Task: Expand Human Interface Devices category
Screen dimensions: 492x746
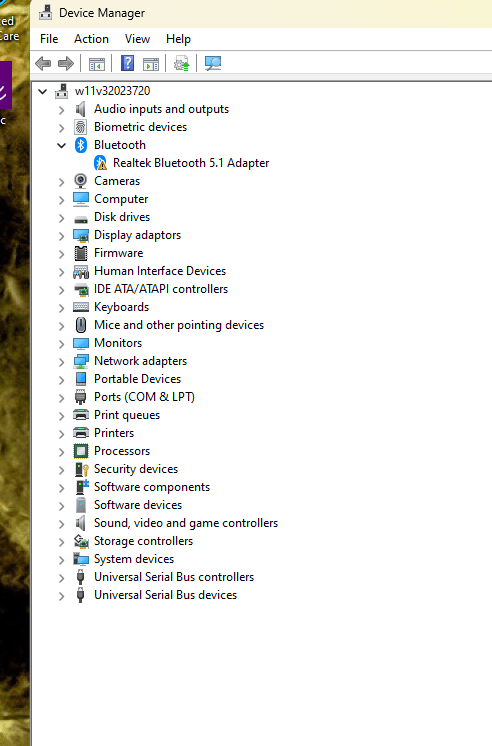Action: 61,272
